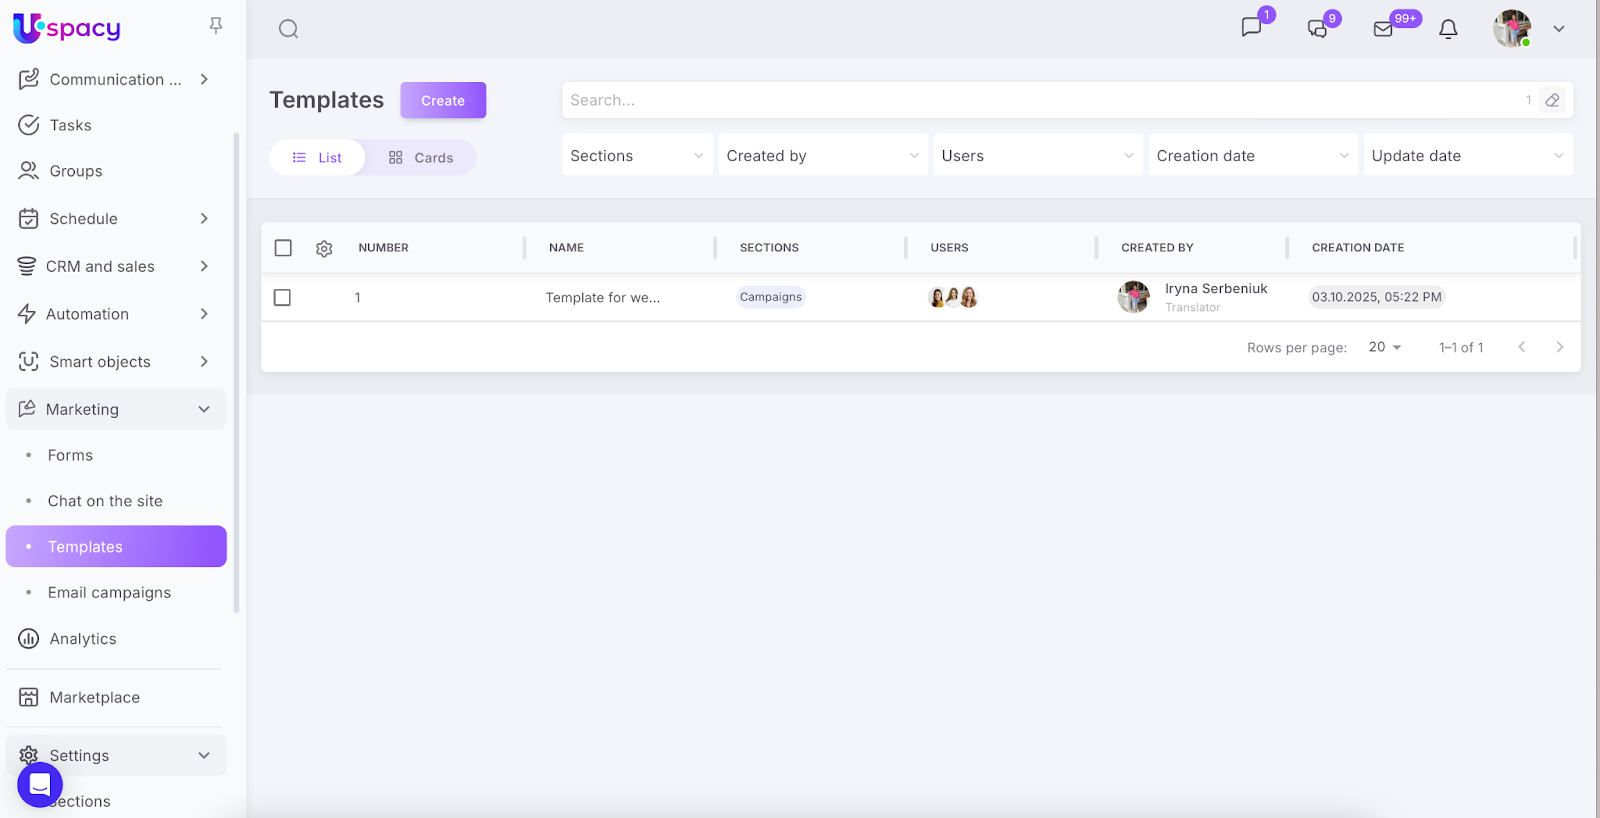Viewport: 1600px width, 818px height.
Task: Open the comments icon showing 9 notifications
Action: pyautogui.click(x=1318, y=29)
